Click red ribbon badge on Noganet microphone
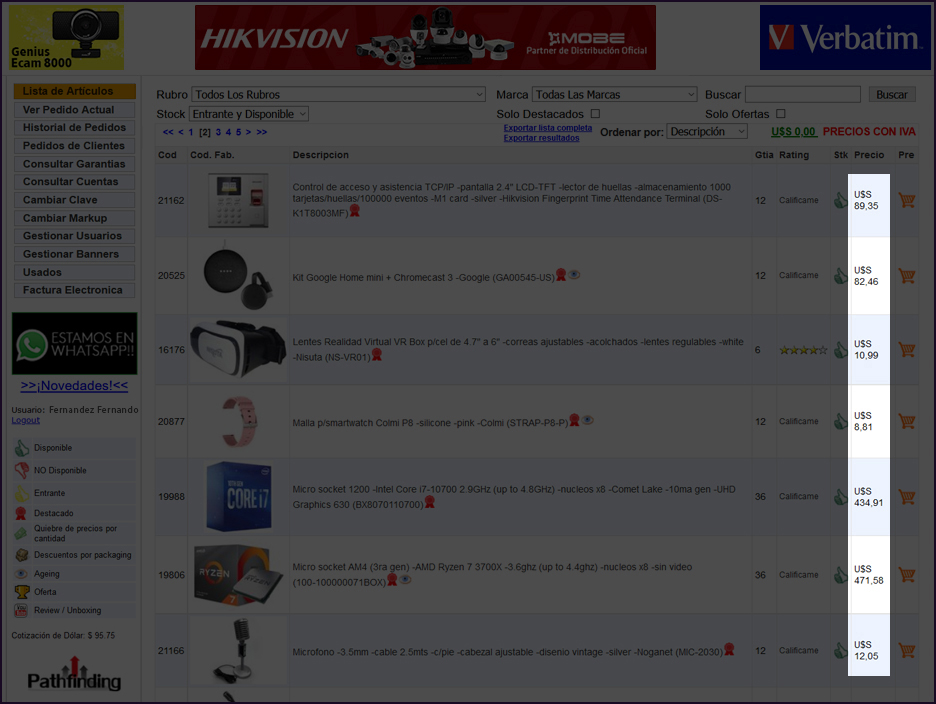 (730, 649)
